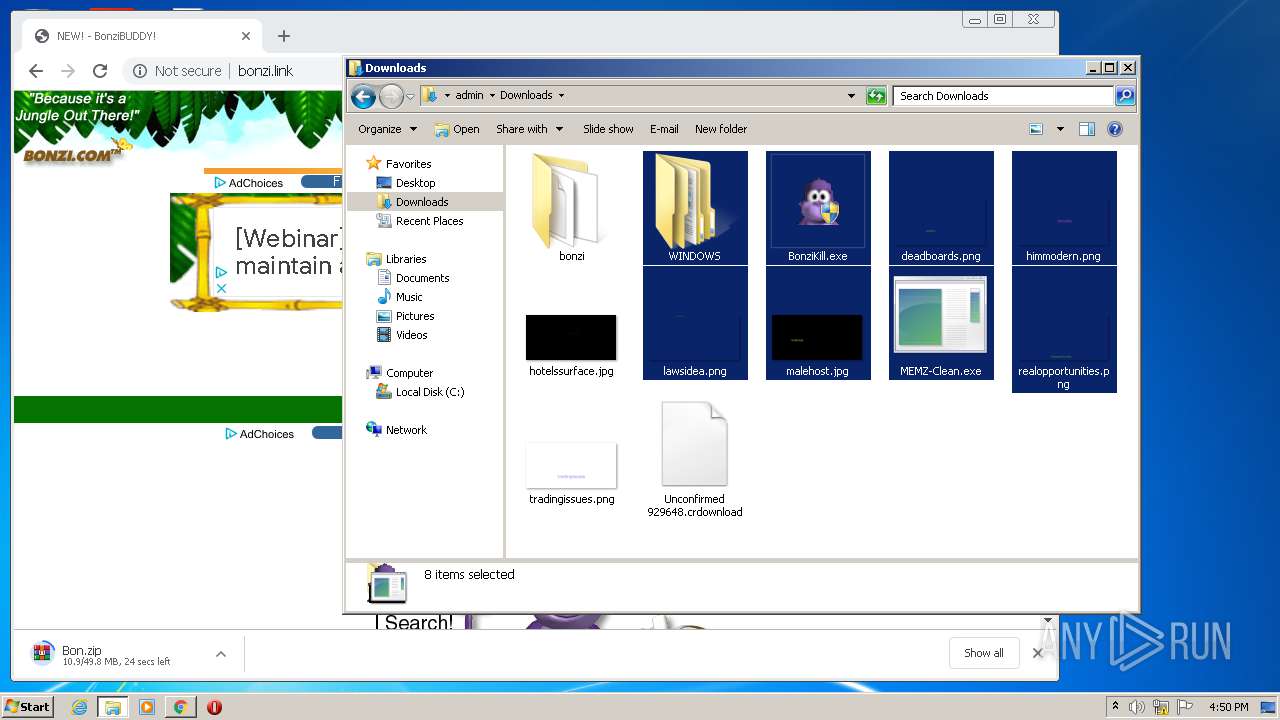This screenshot has height=720, width=1280.
Task: Click the Explorer Back navigation arrow
Action: click(x=363, y=96)
